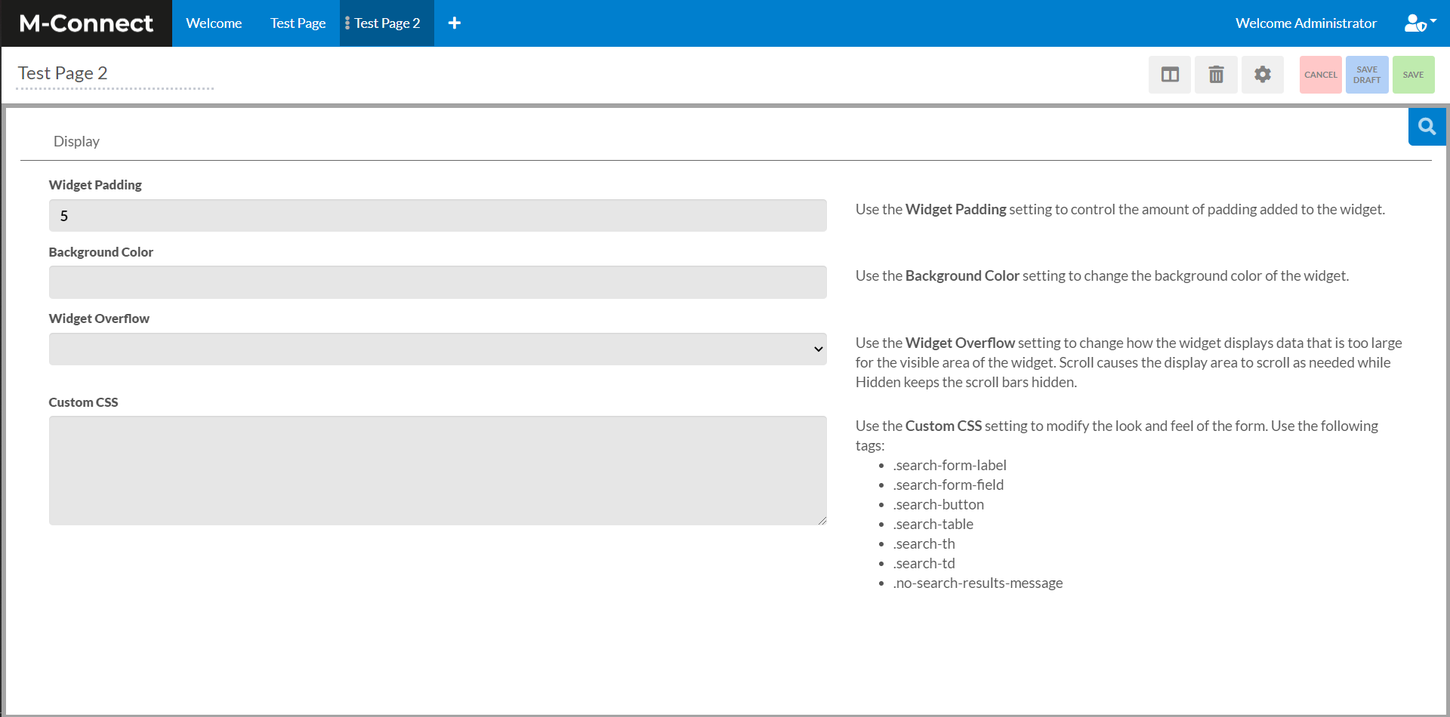Open page settings with the gear icon
The image size is (1450, 717).
[x=1262, y=74]
